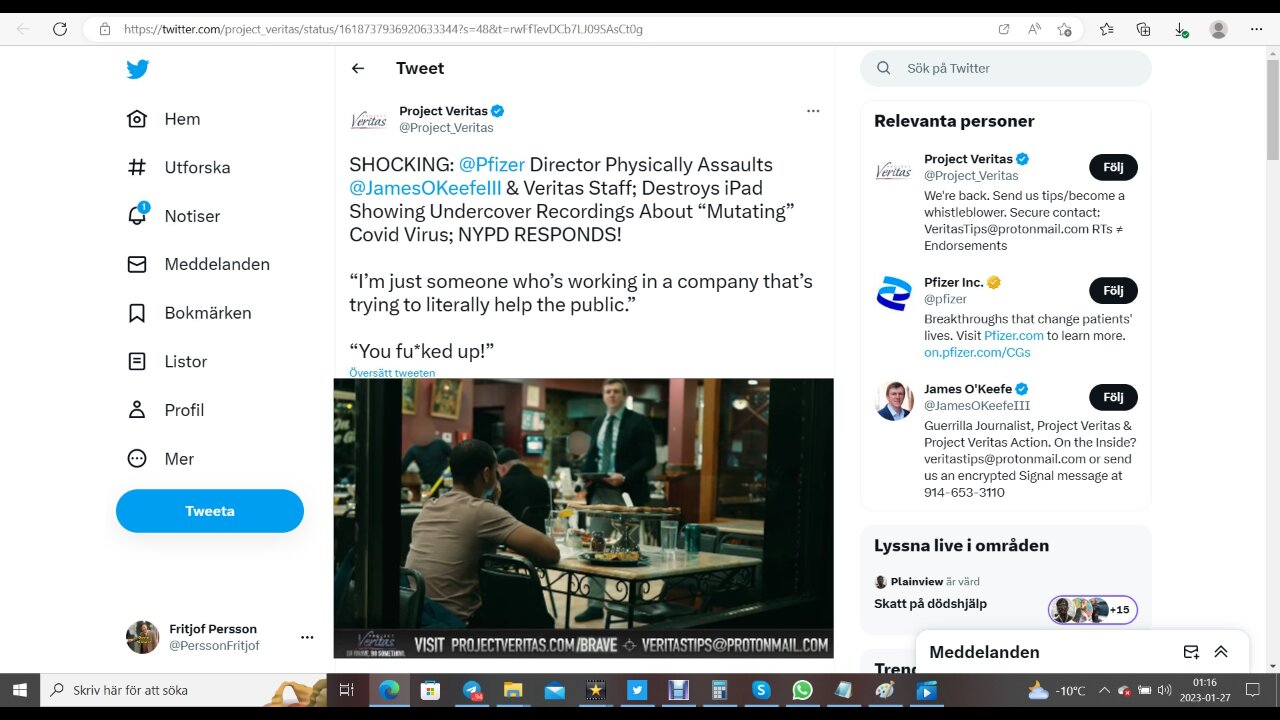1280x720 pixels.
Task: Click the browser back arrow
Action: pyautogui.click(x=22, y=29)
